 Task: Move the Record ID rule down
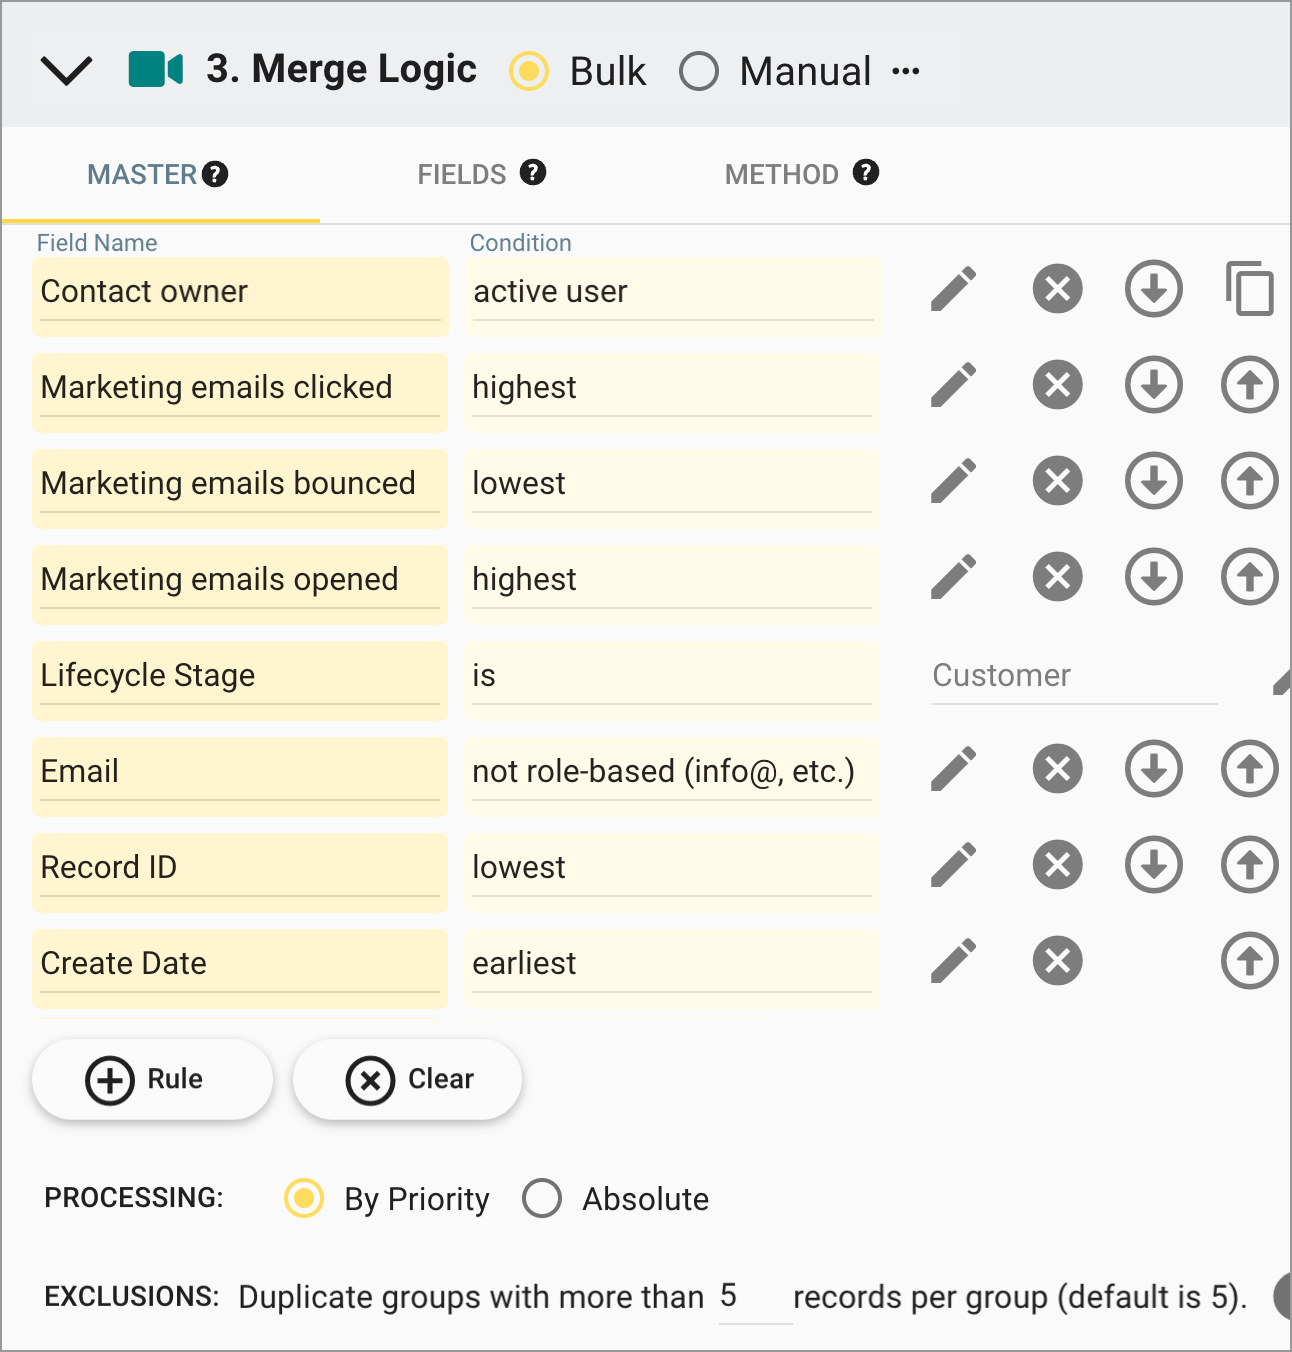(1154, 865)
